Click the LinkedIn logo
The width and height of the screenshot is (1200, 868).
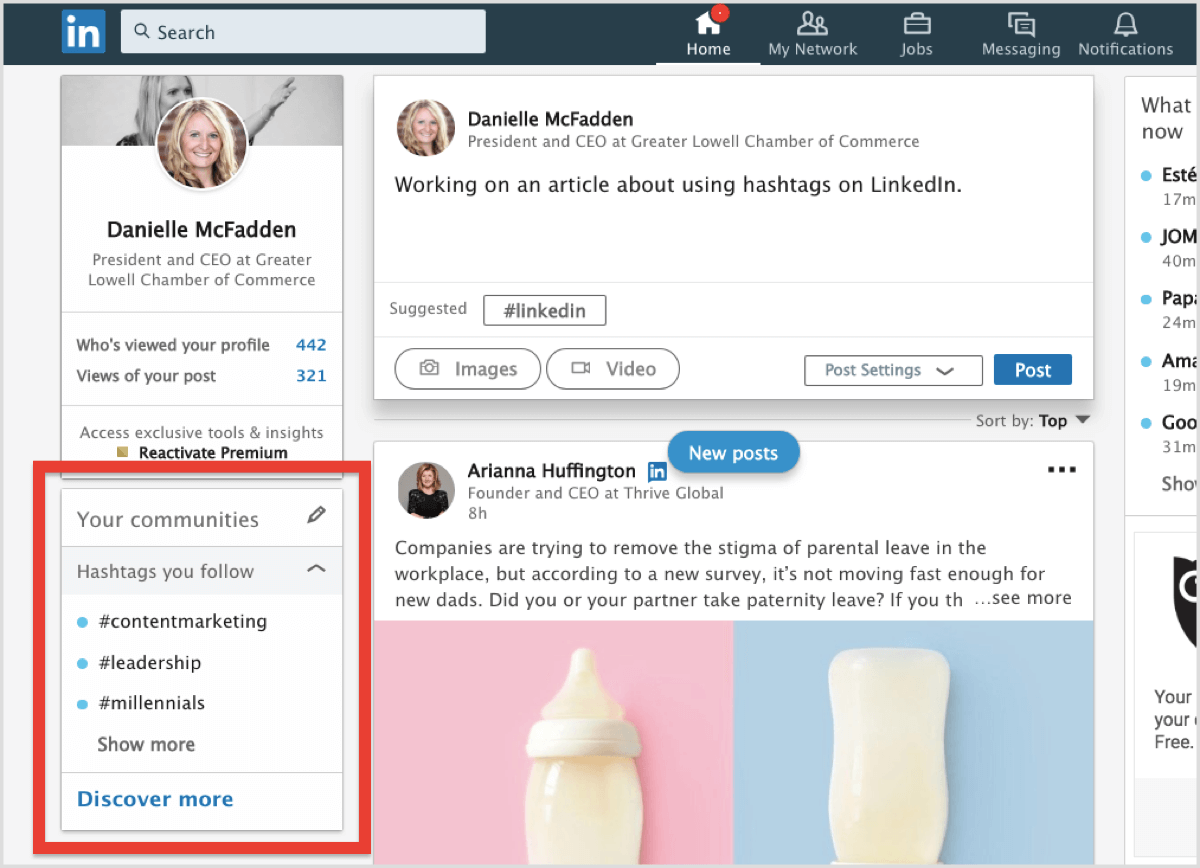(83, 31)
